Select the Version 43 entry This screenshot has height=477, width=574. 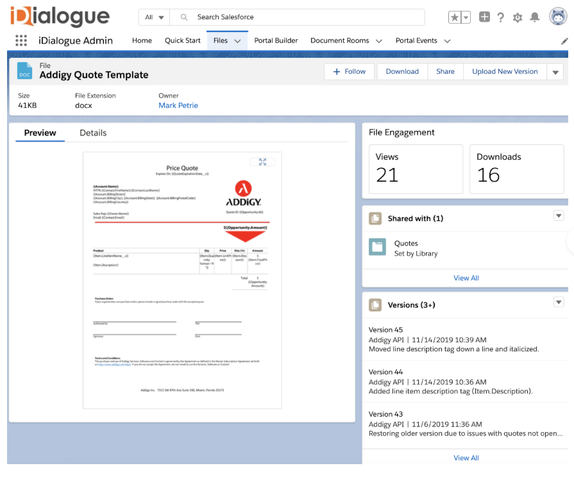(x=465, y=424)
